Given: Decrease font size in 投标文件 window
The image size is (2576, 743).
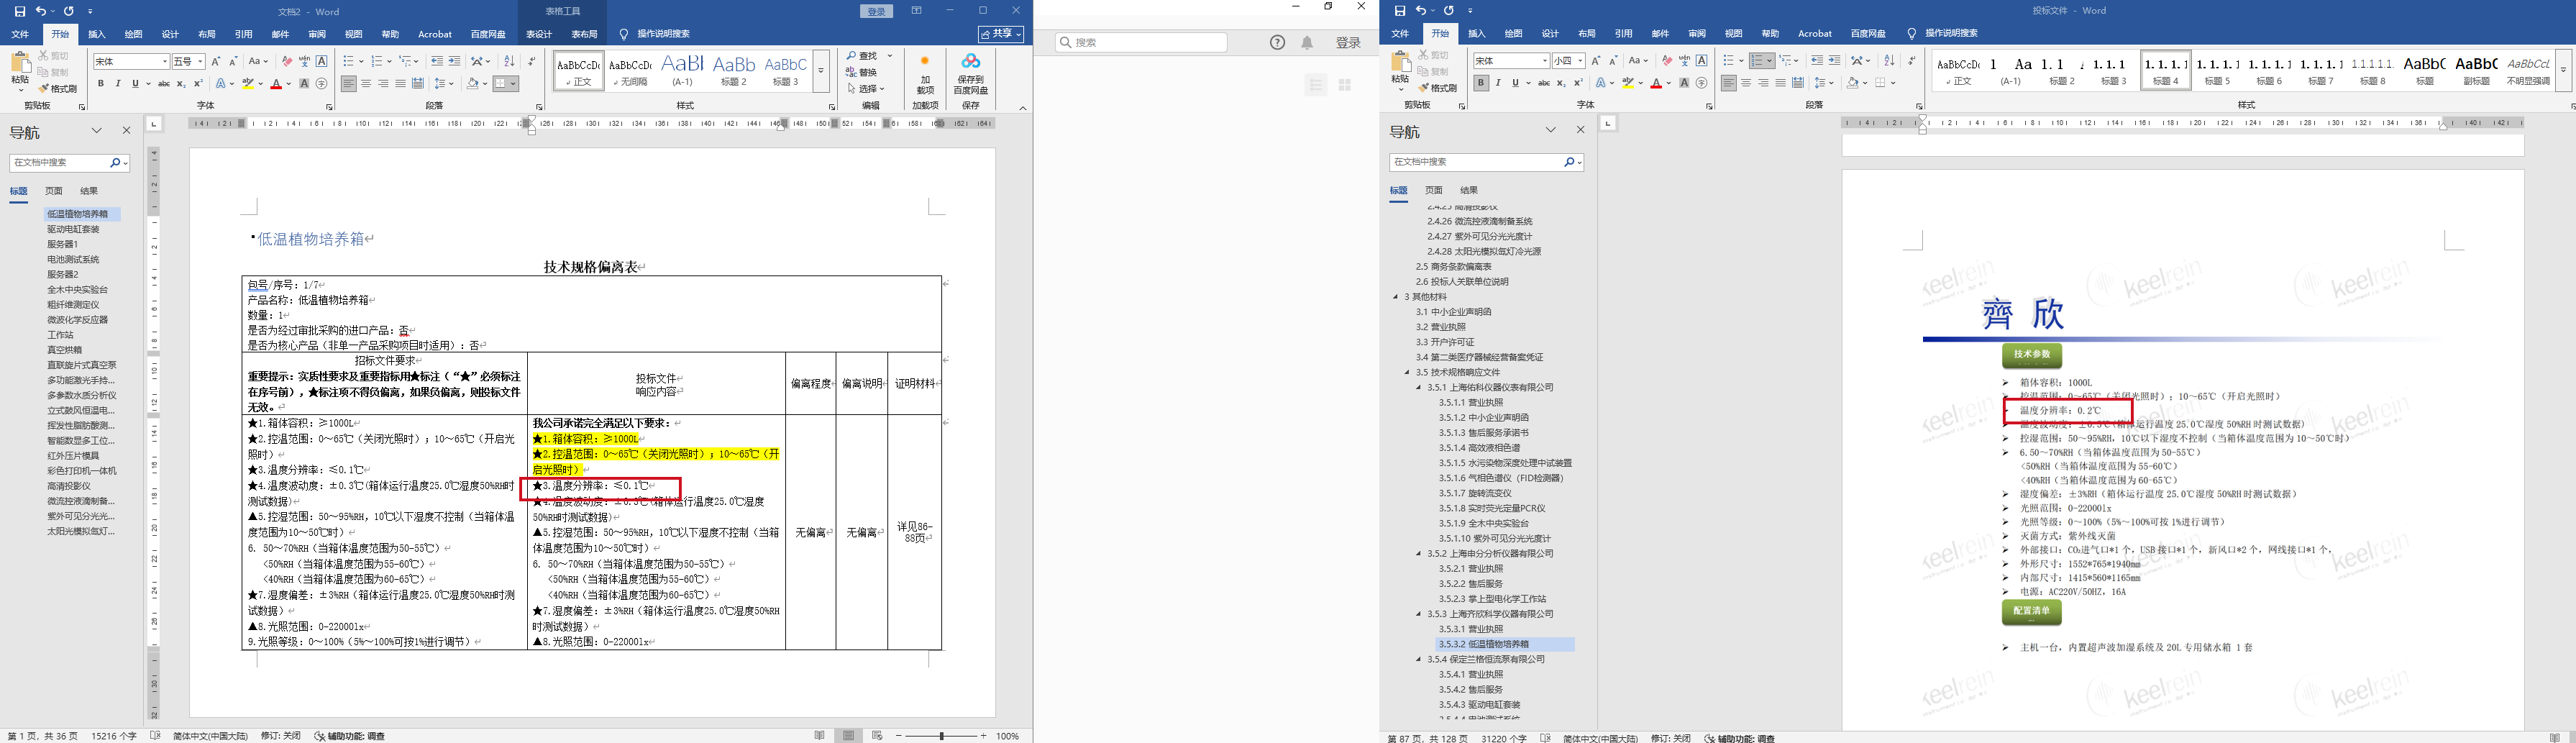Looking at the screenshot, I should [1613, 62].
